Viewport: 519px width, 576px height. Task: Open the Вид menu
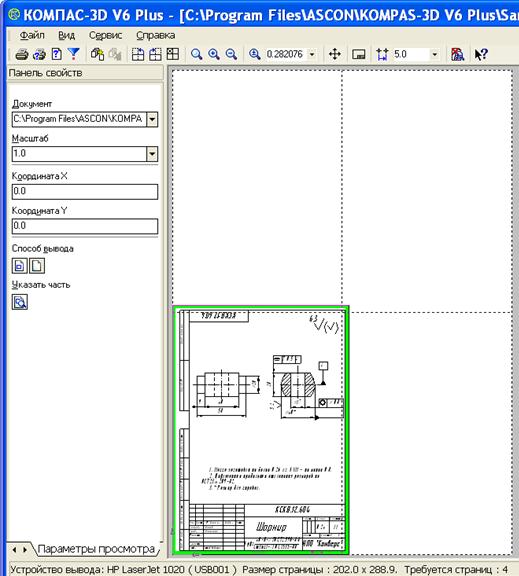click(x=66, y=35)
